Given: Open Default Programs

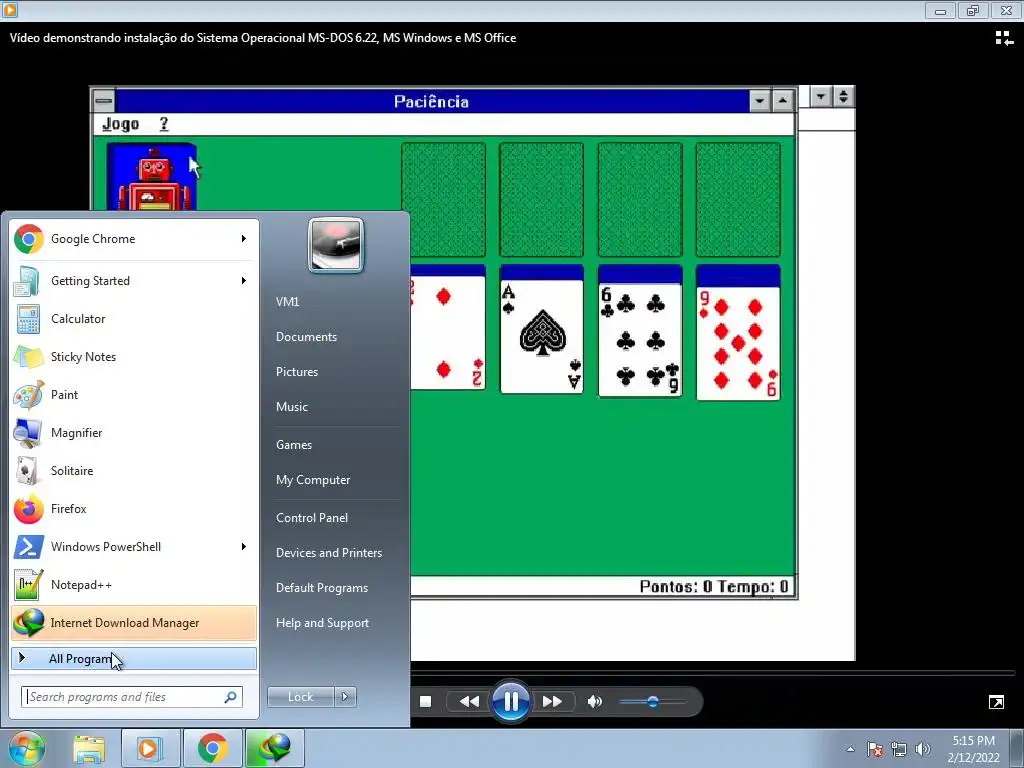Looking at the screenshot, I should tap(321, 588).
